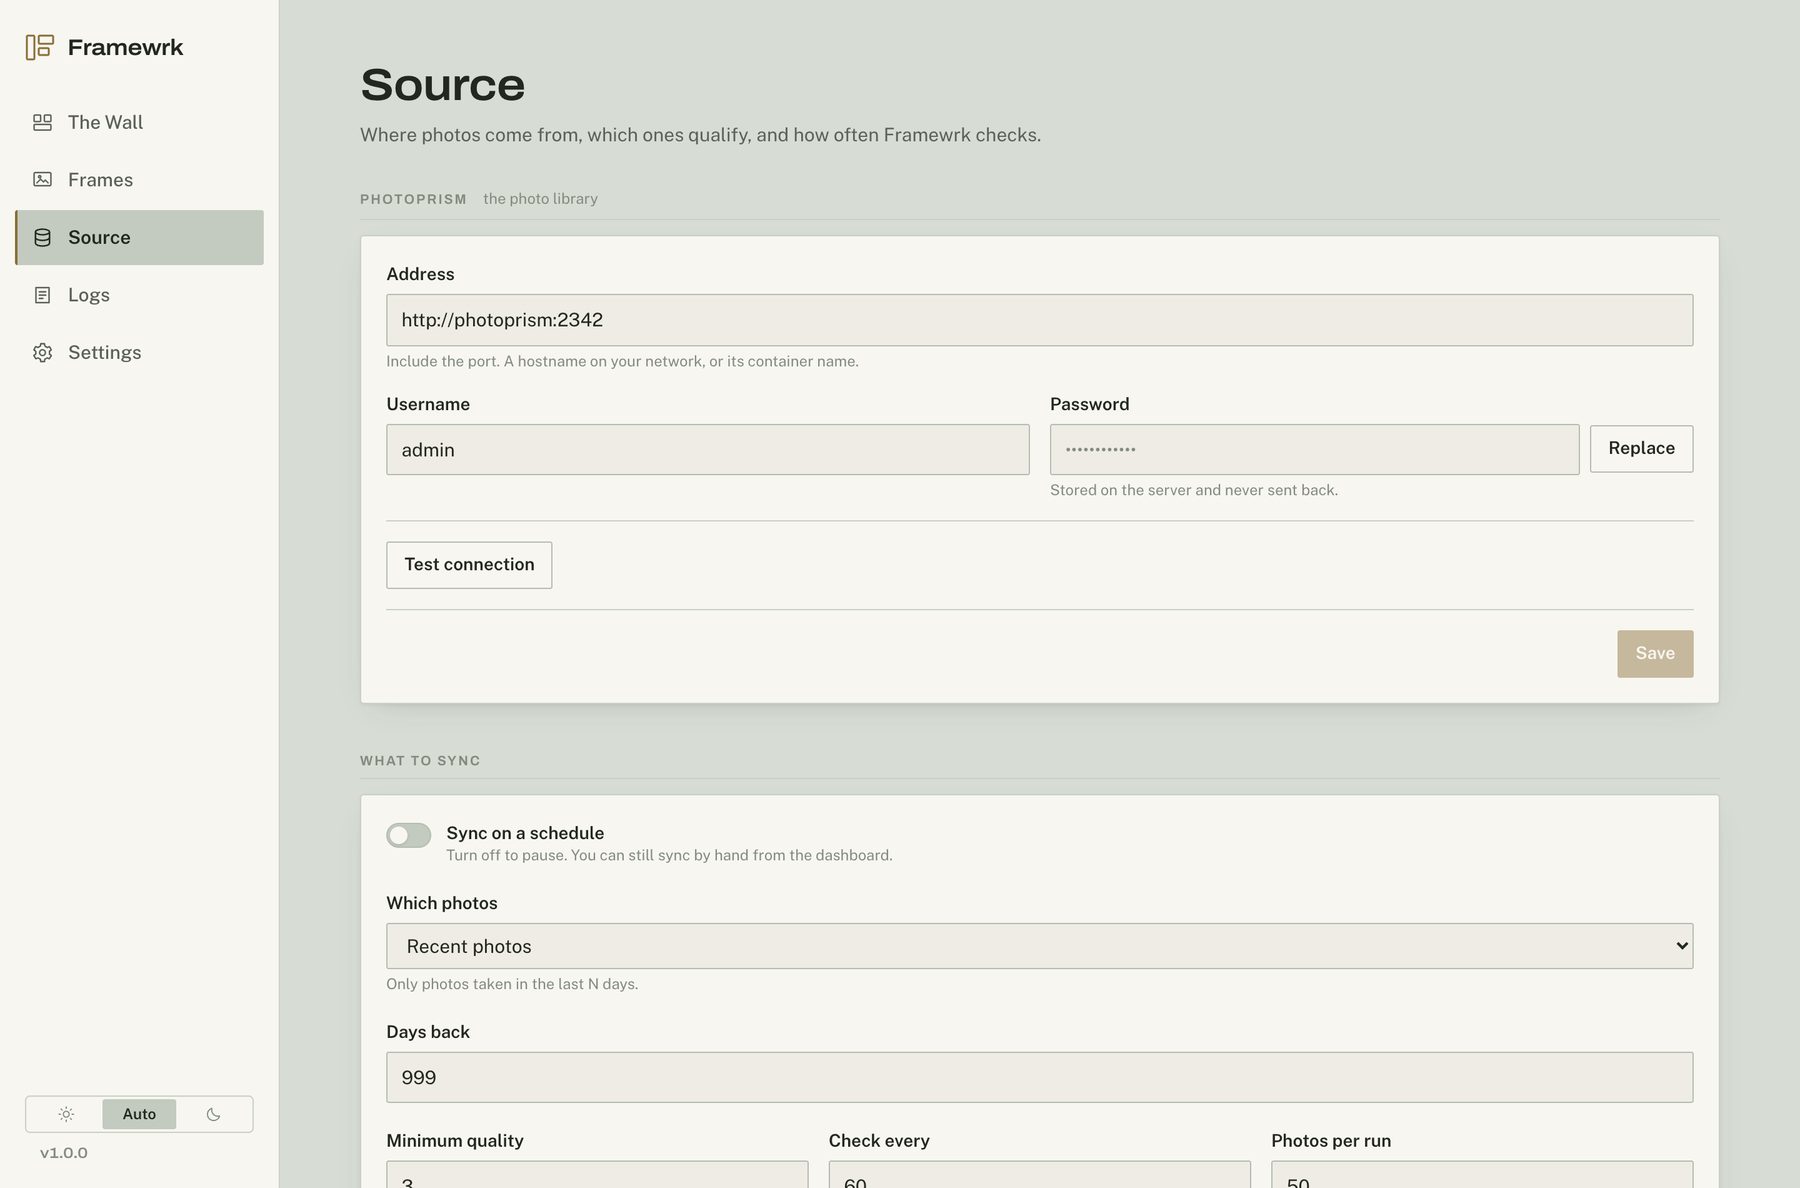This screenshot has height=1188, width=1800.
Task: Open the Settings gear icon
Action: click(x=42, y=352)
